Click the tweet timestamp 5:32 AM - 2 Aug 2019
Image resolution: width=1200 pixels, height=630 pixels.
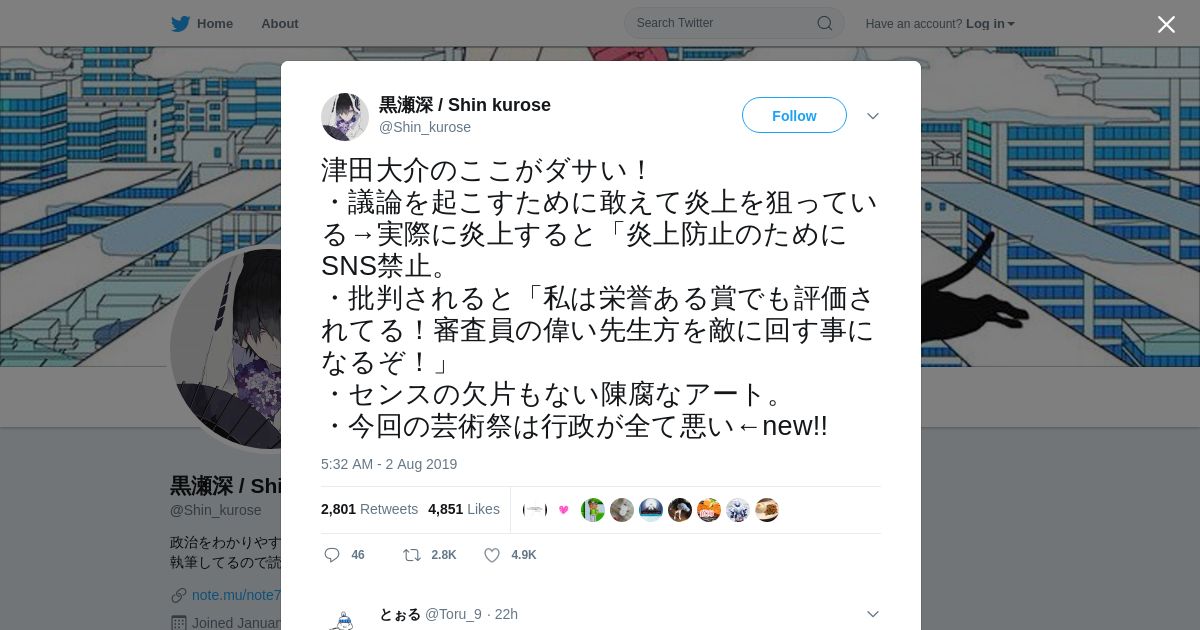pos(389,464)
